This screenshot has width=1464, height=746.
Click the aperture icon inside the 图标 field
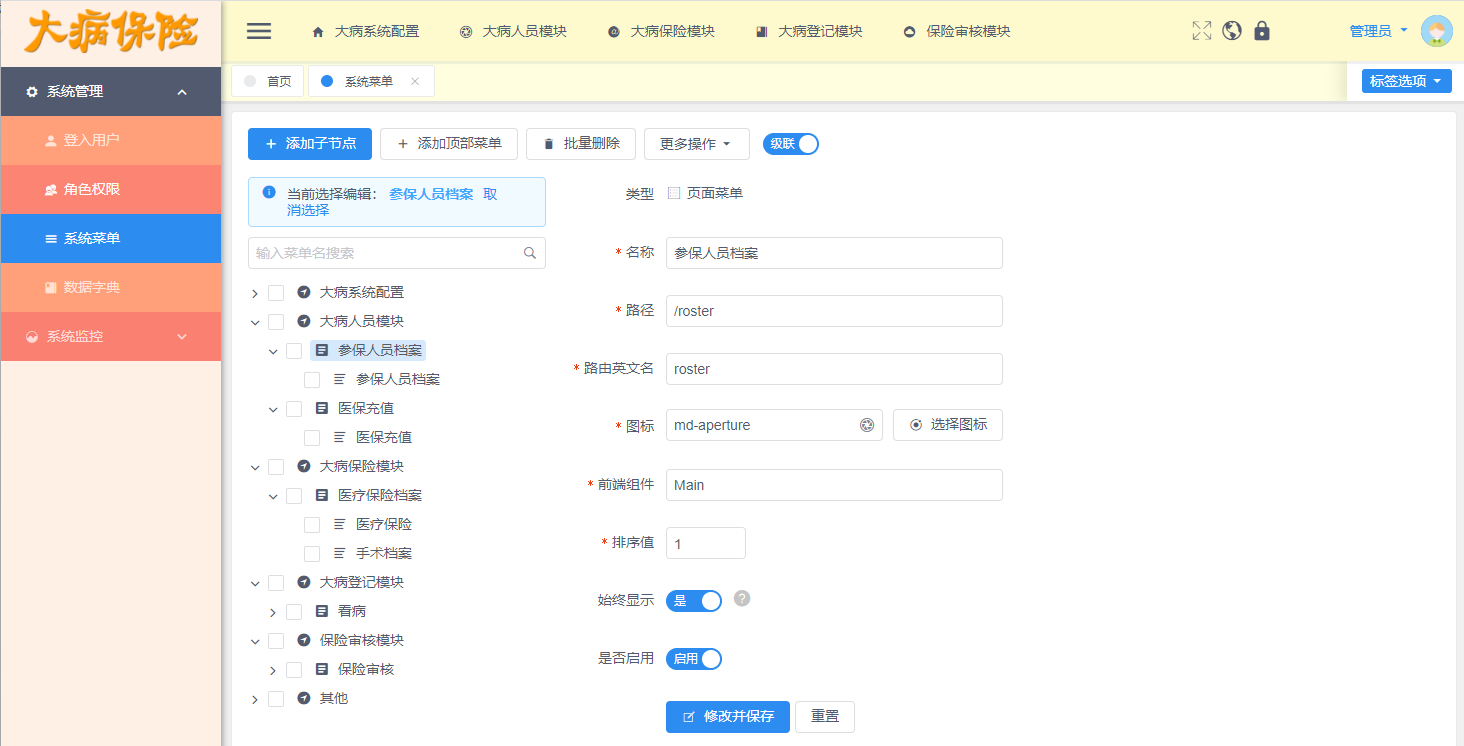click(866, 424)
